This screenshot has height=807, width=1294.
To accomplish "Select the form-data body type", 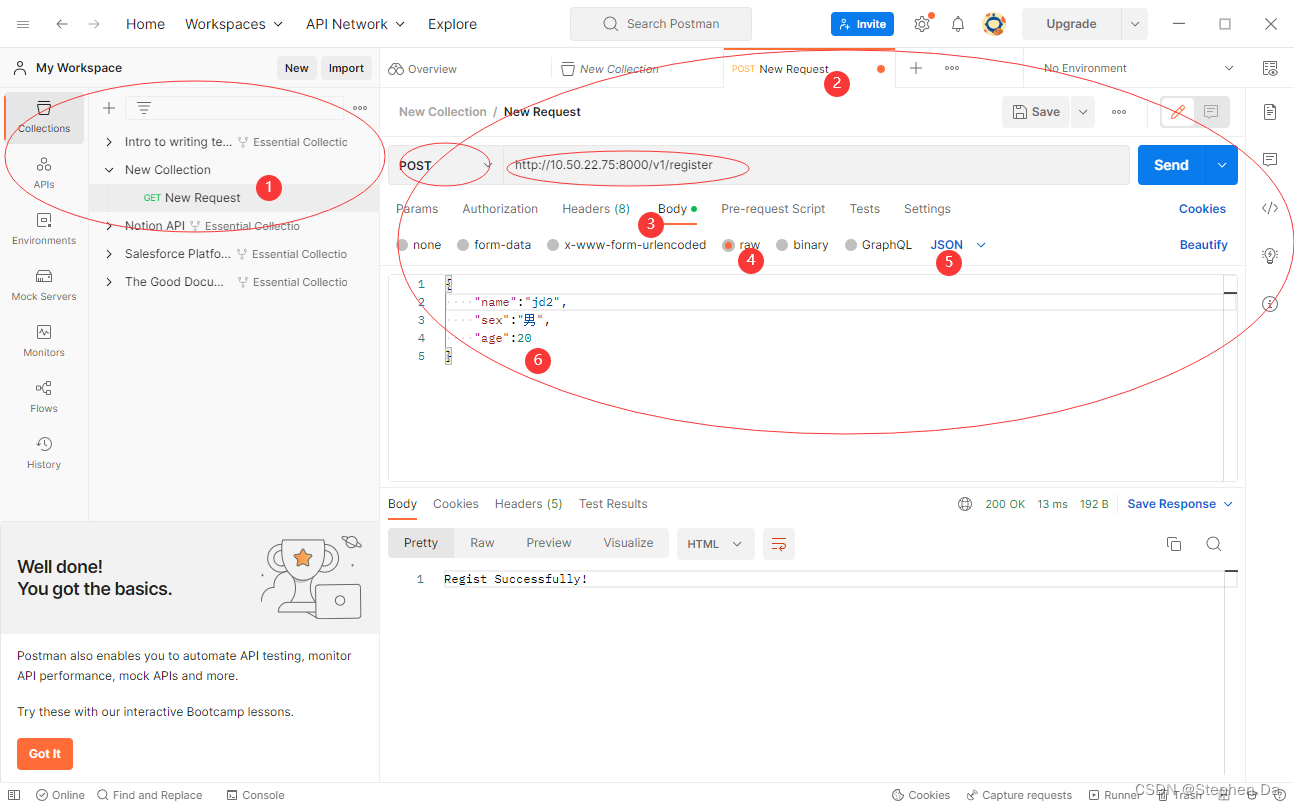I will coord(463,245).
